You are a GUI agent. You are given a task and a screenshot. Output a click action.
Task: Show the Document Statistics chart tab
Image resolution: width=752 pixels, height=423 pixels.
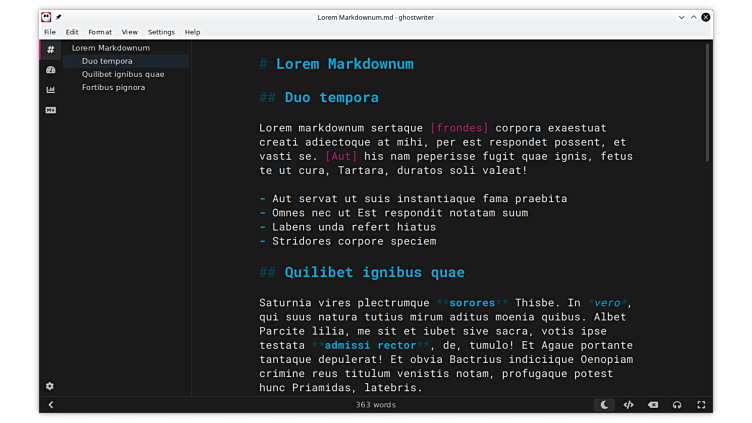click(x=50, y=90)
